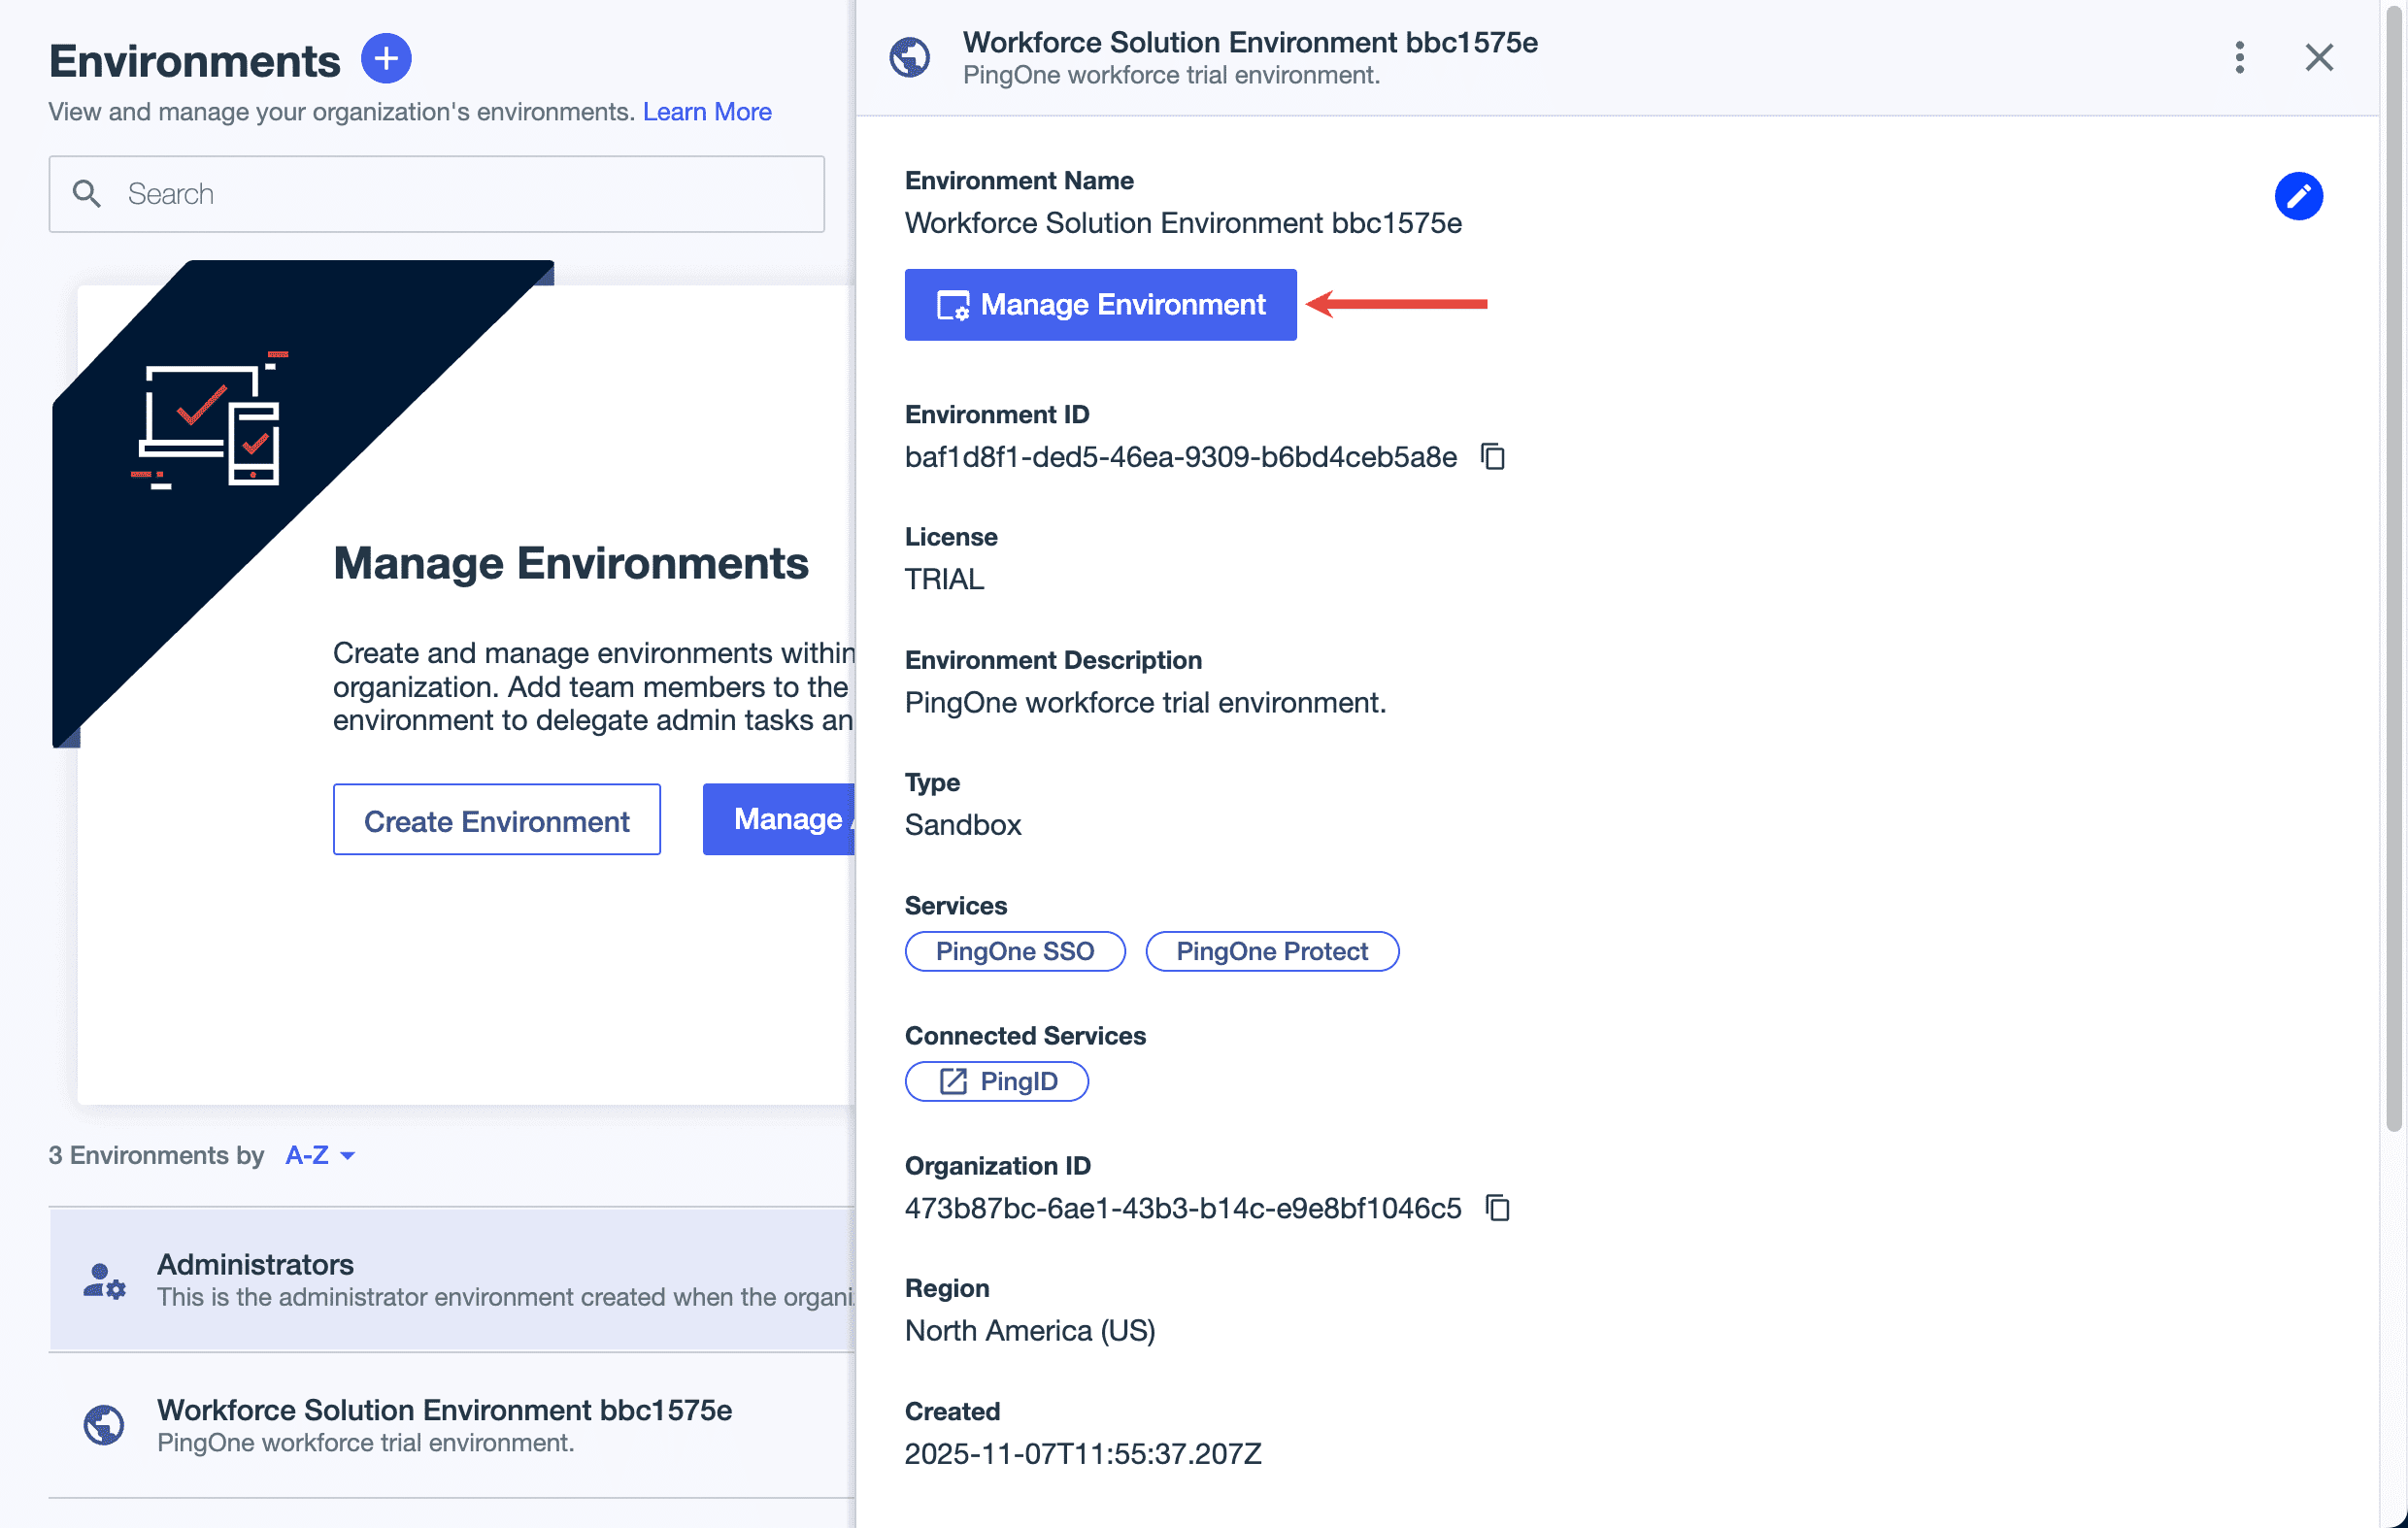Copy the Organization ID value
This screenshot has width=2408, height=1528.
tap(1497, 1208)
